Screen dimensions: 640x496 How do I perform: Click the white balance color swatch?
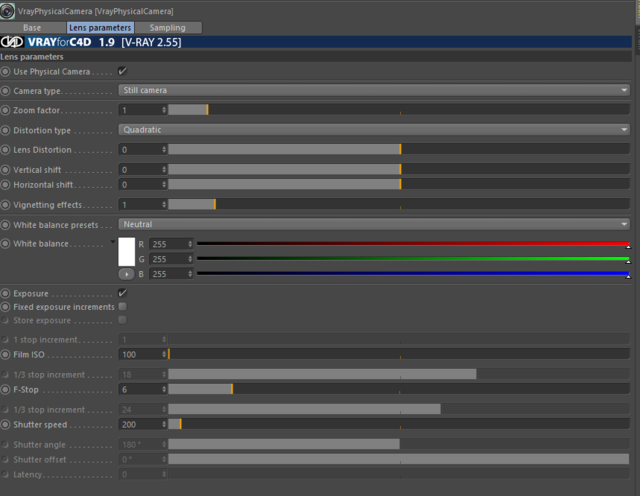[127, 251]
